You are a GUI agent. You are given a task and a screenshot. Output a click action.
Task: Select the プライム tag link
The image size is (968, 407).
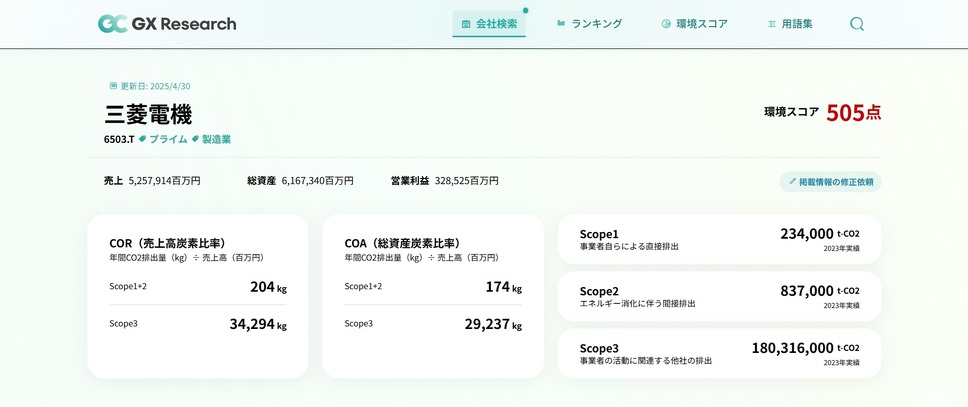(163, 140)
